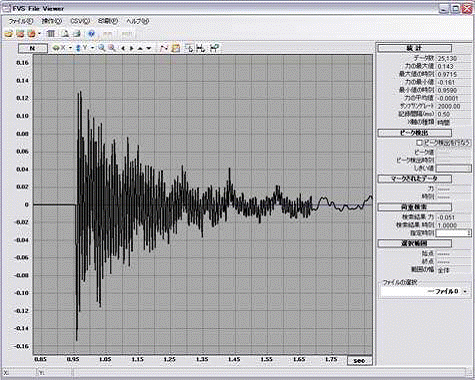Click the 選択範囲 section header
475x380 pixels.
click(x=415, y=243)
